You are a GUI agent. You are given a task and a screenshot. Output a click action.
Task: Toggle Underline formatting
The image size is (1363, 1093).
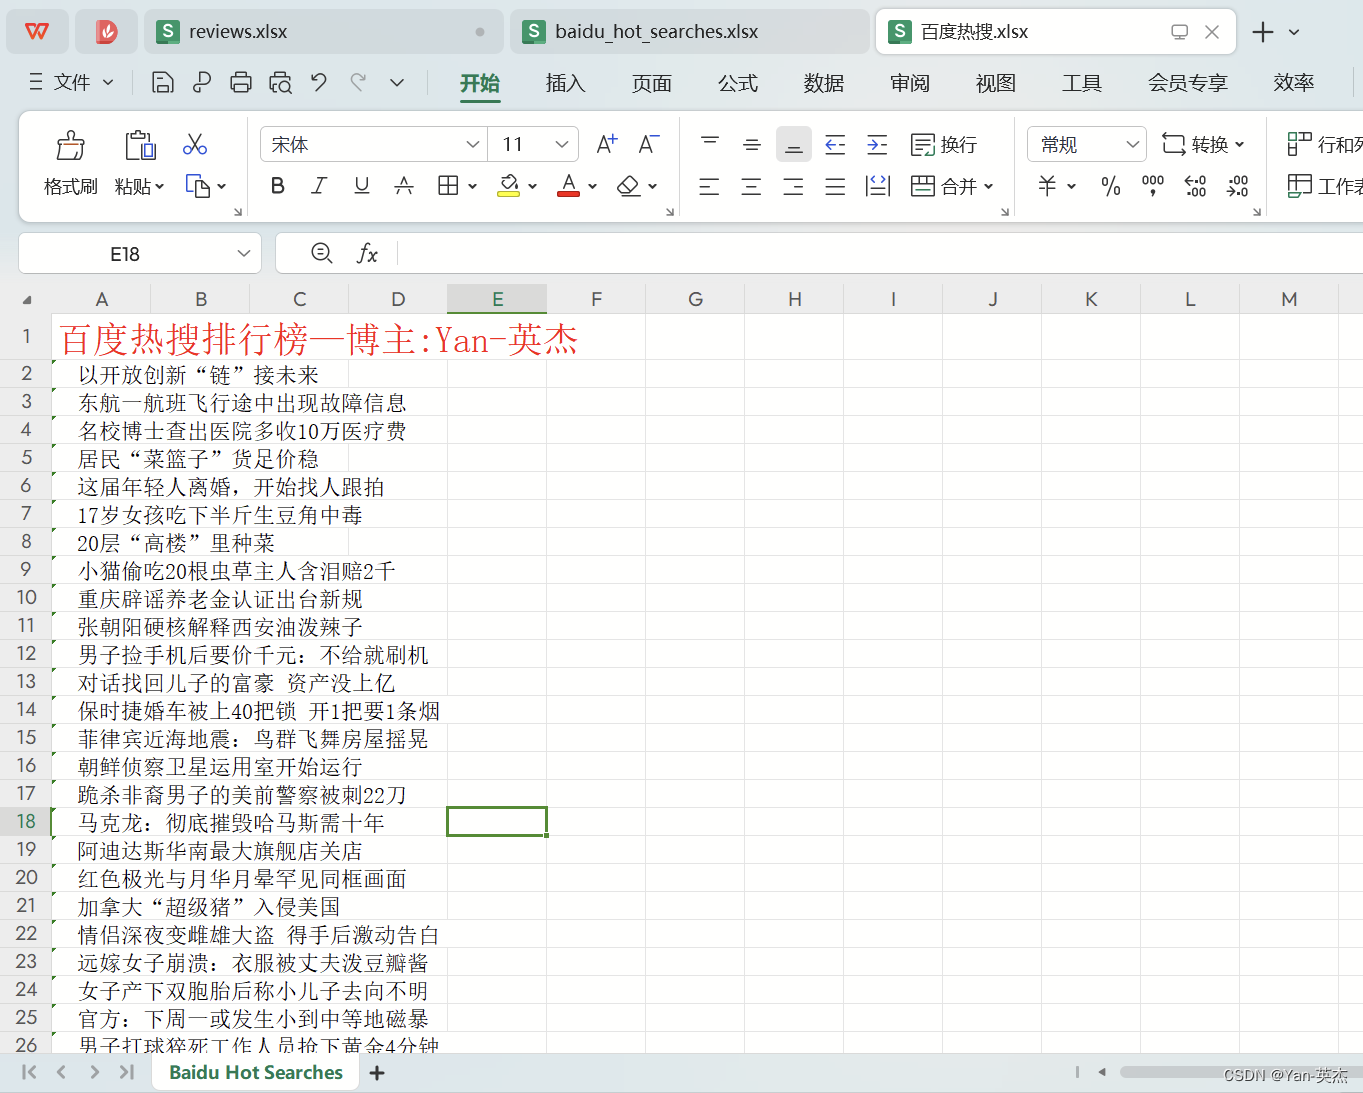coord(362,186)
